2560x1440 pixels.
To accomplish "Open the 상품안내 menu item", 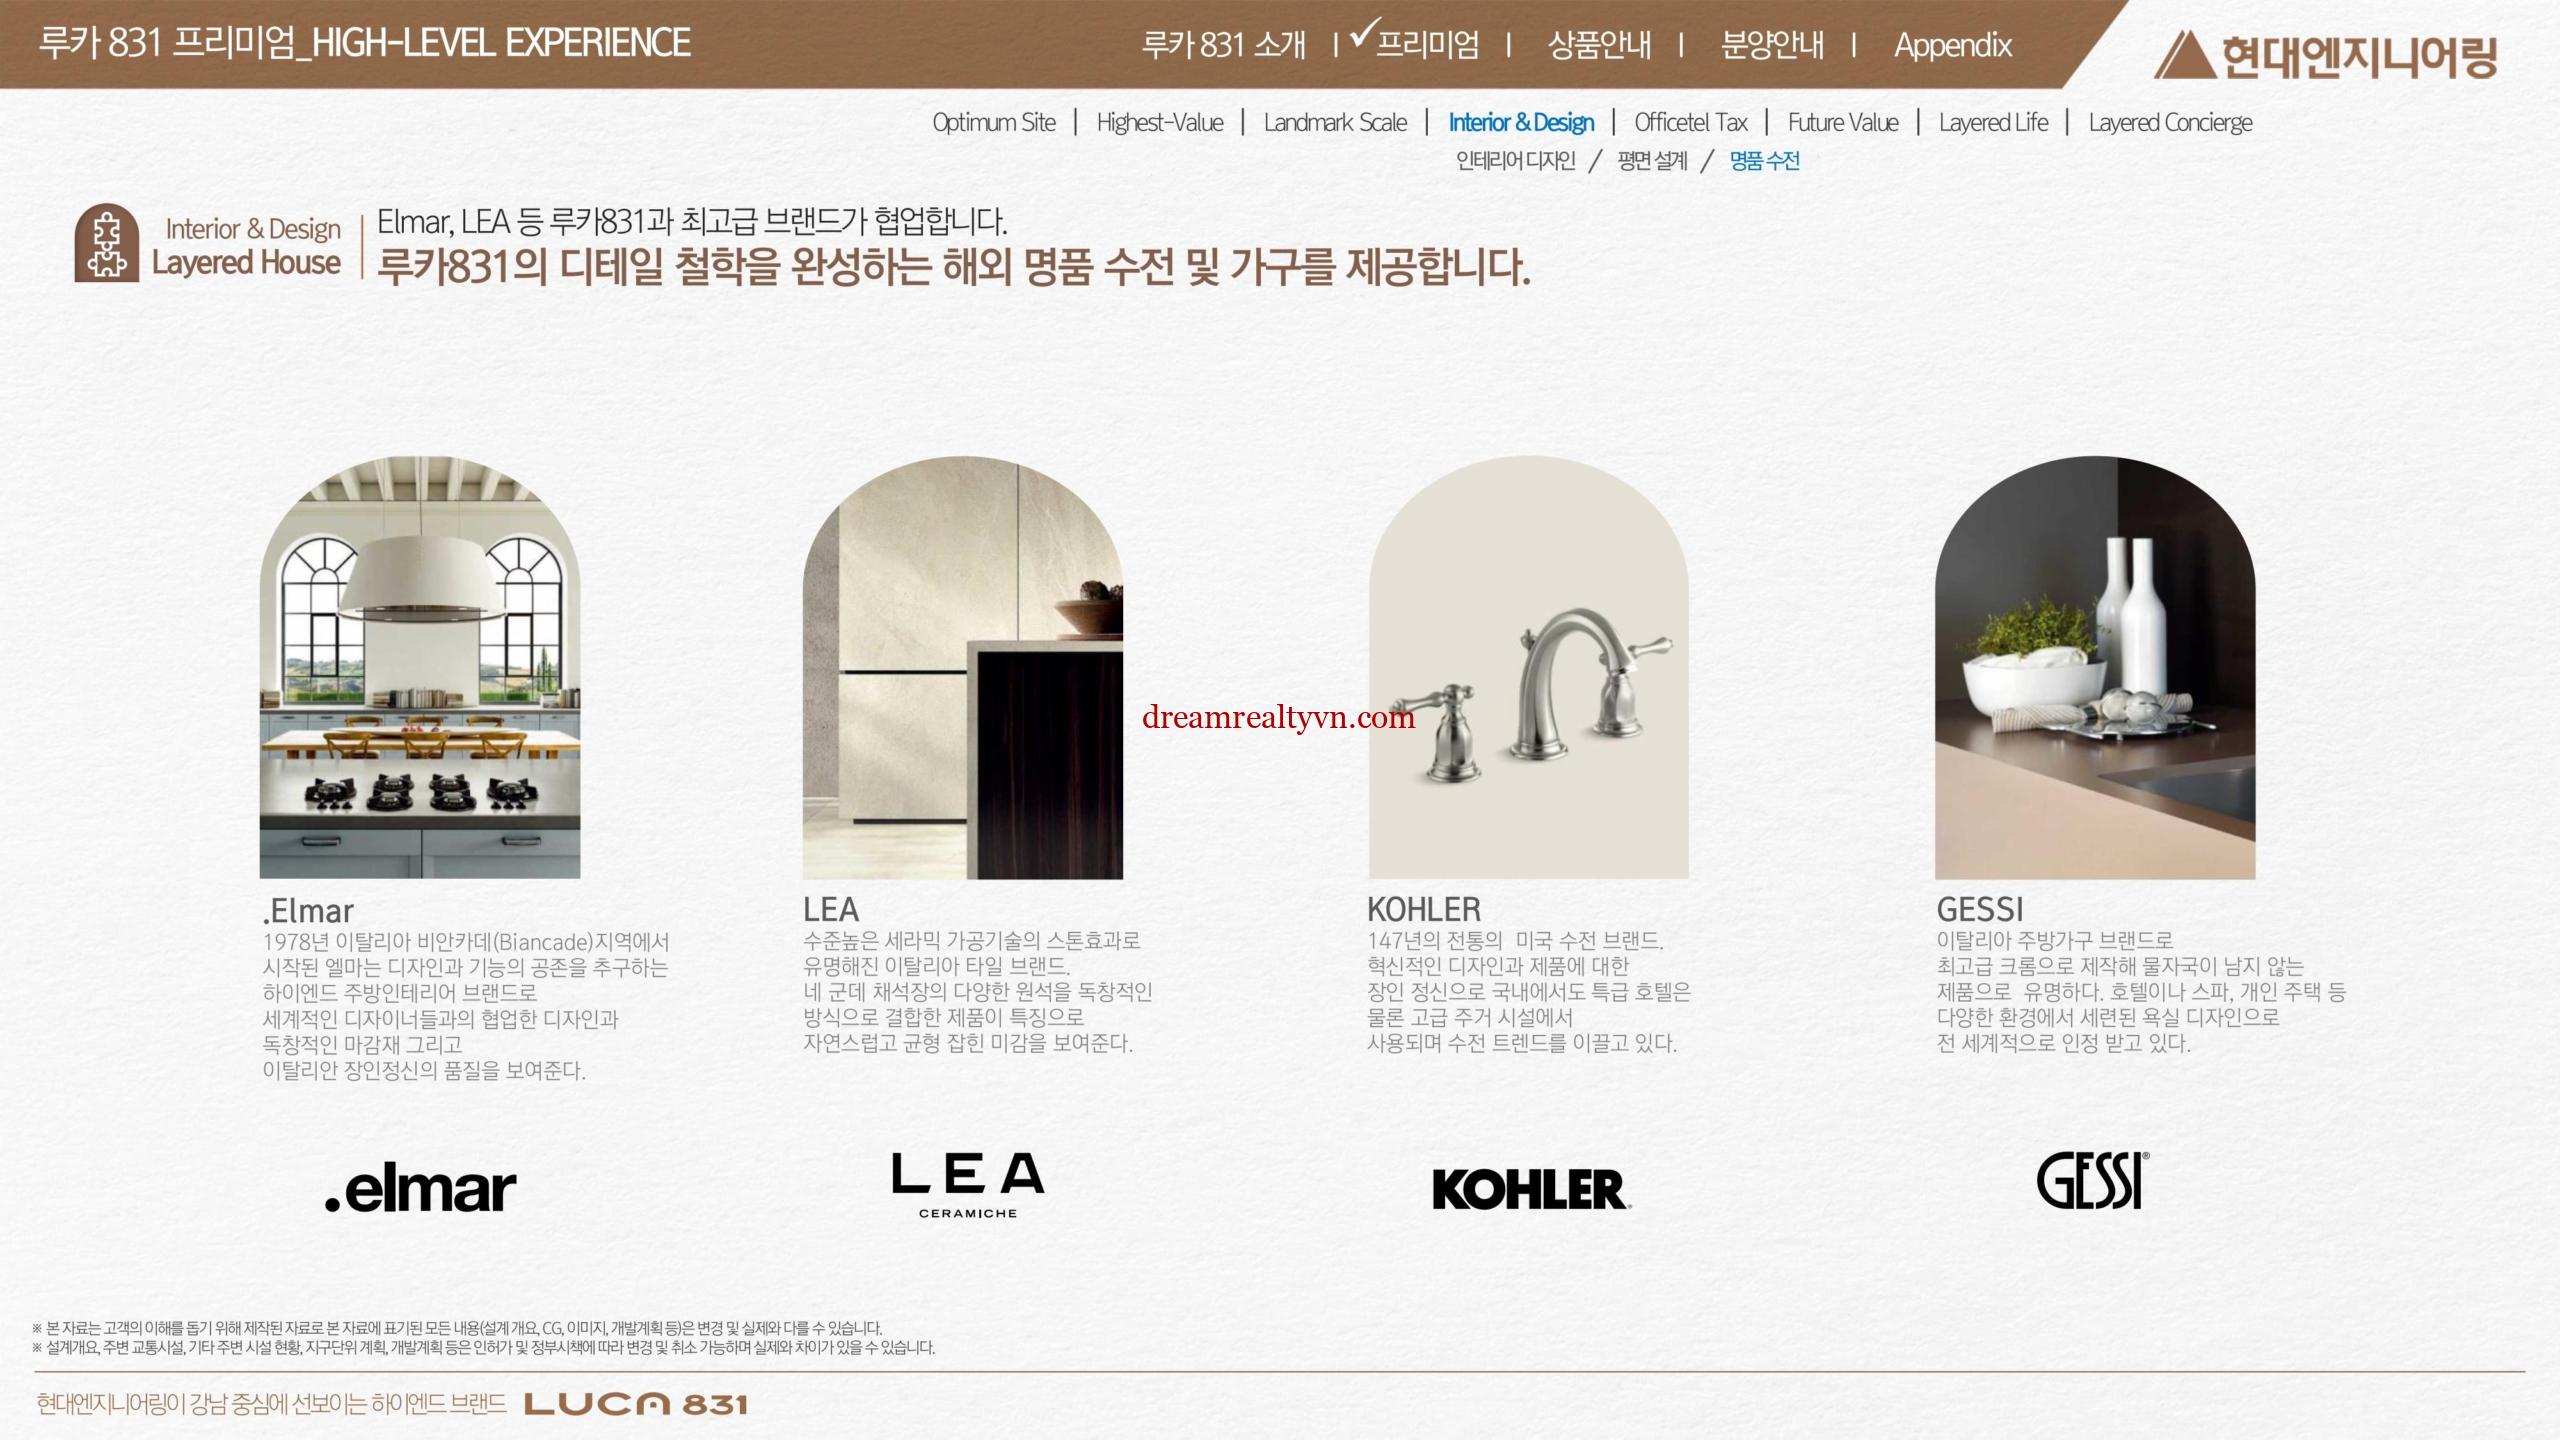I will pyautogui.click(x=1598, y=45).
